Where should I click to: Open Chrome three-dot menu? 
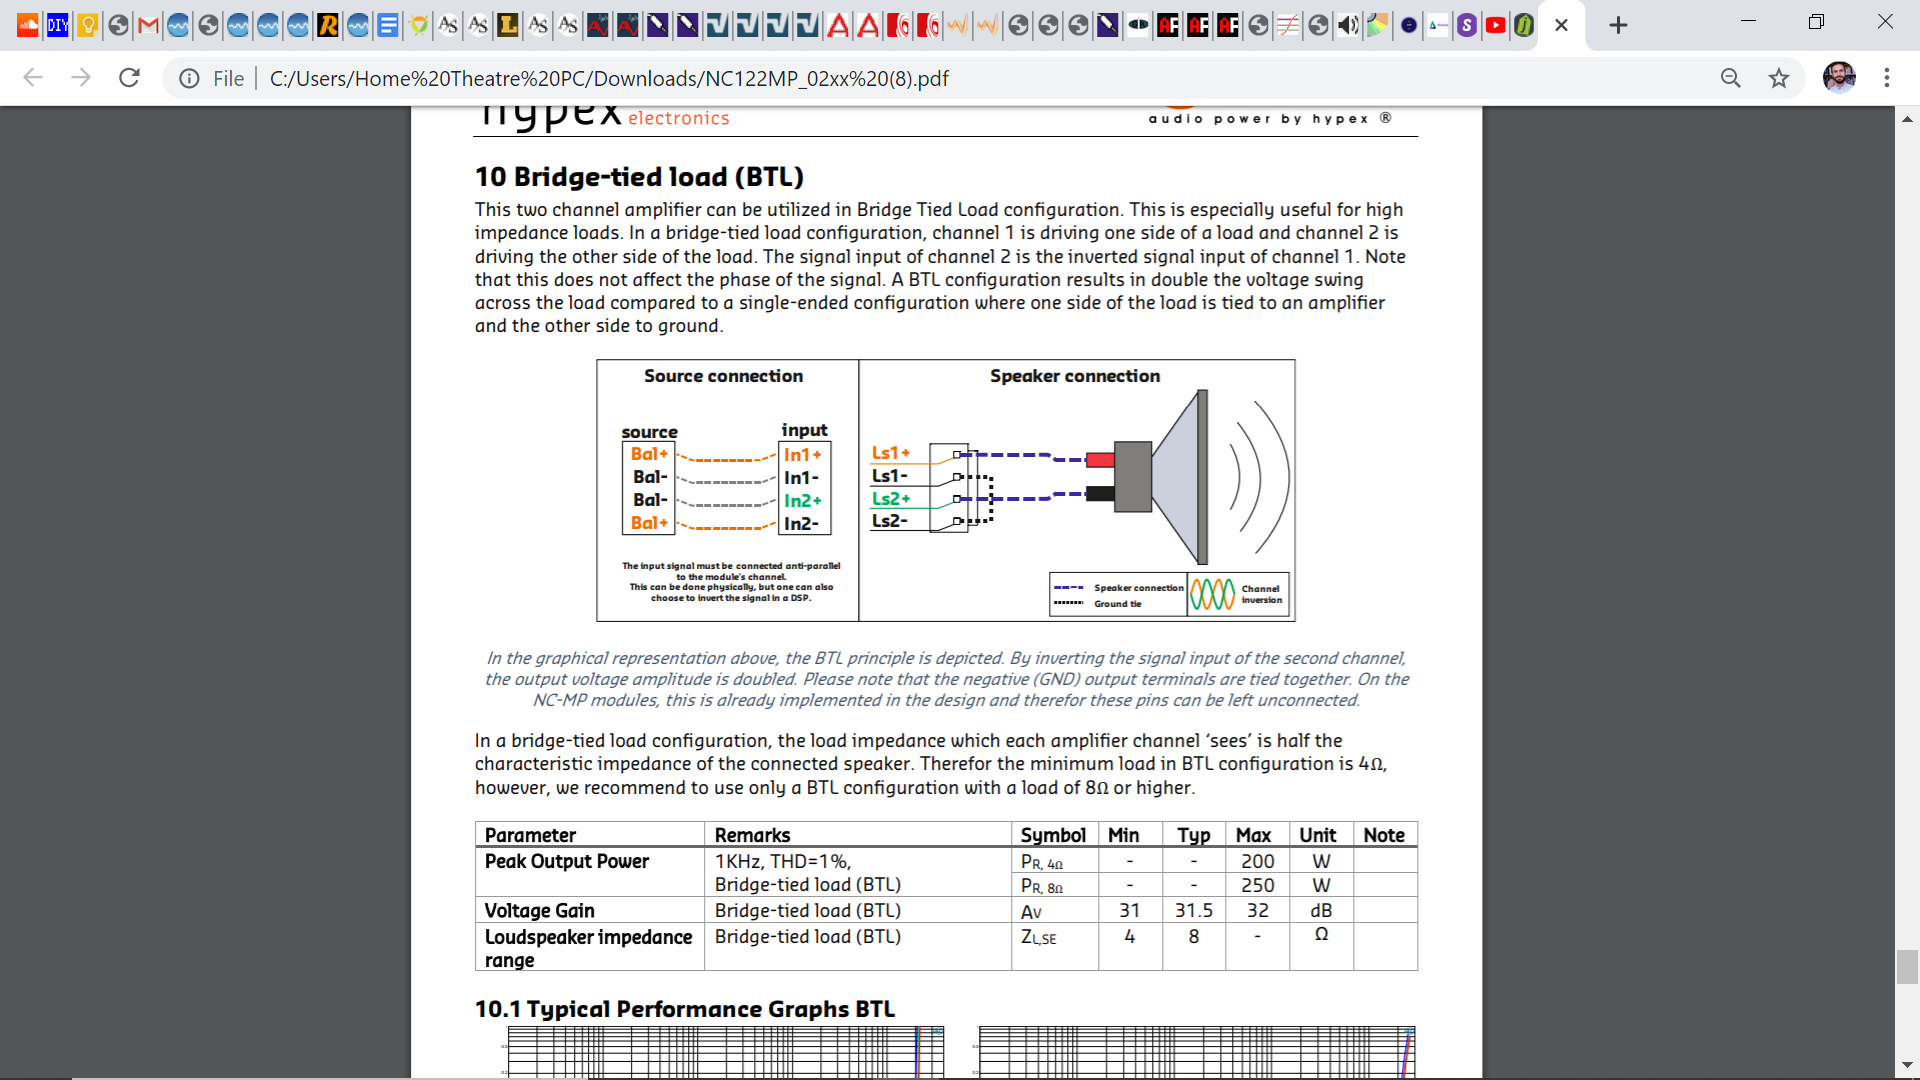[x=1887, y=78]
